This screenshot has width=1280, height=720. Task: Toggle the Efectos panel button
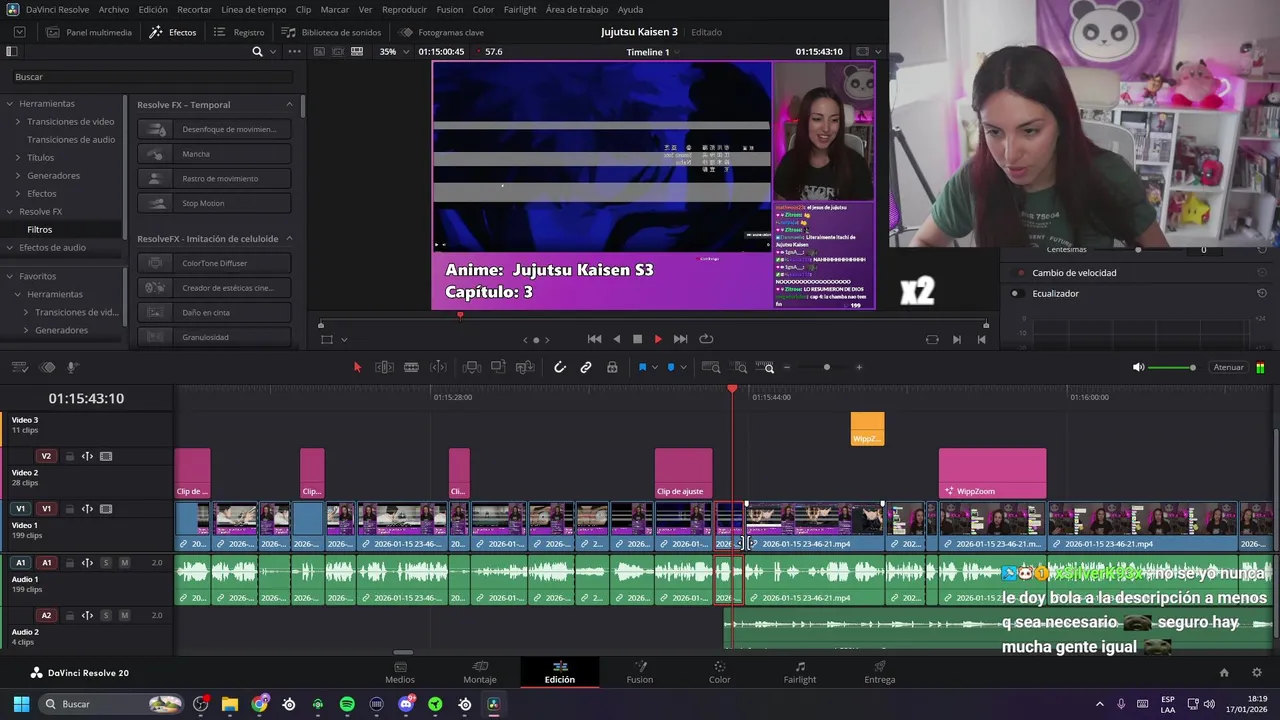click(x=173, y=32)
